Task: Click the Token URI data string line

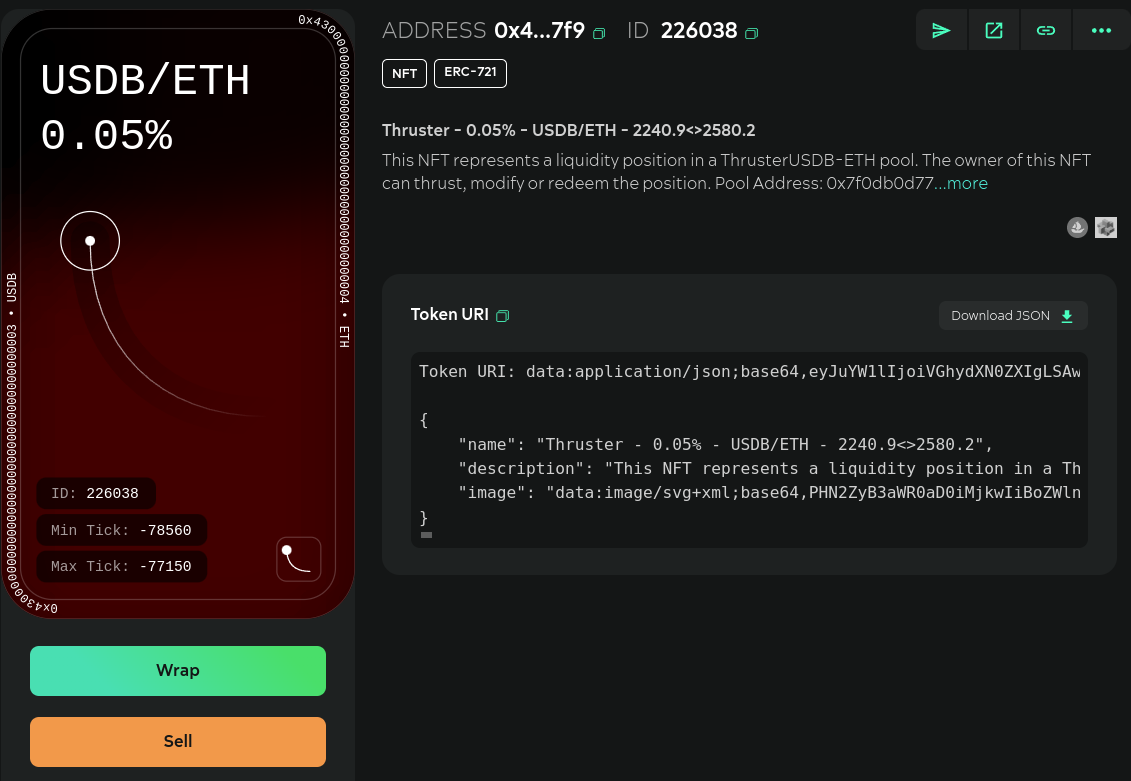Action: click(749, 371)
